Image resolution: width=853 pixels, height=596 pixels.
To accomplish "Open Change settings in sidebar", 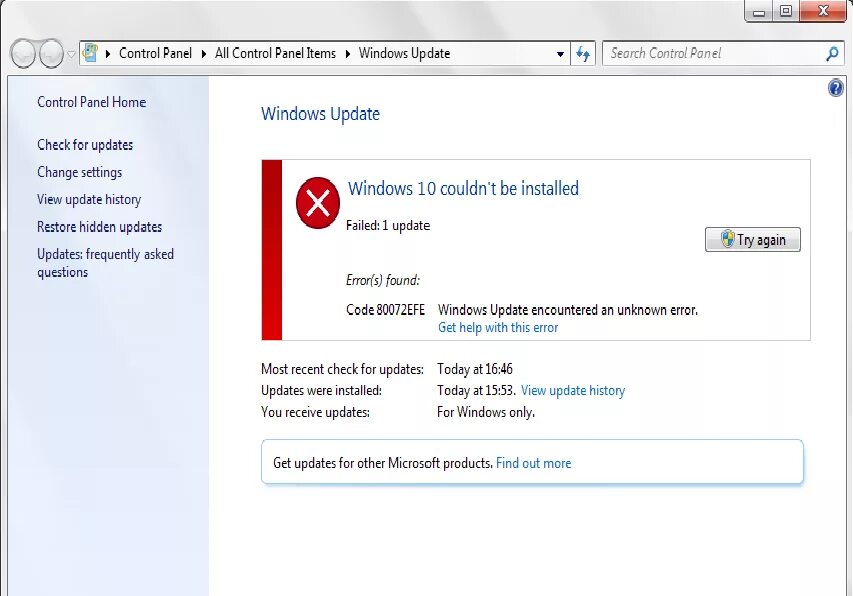I will [x=79, y=172].
